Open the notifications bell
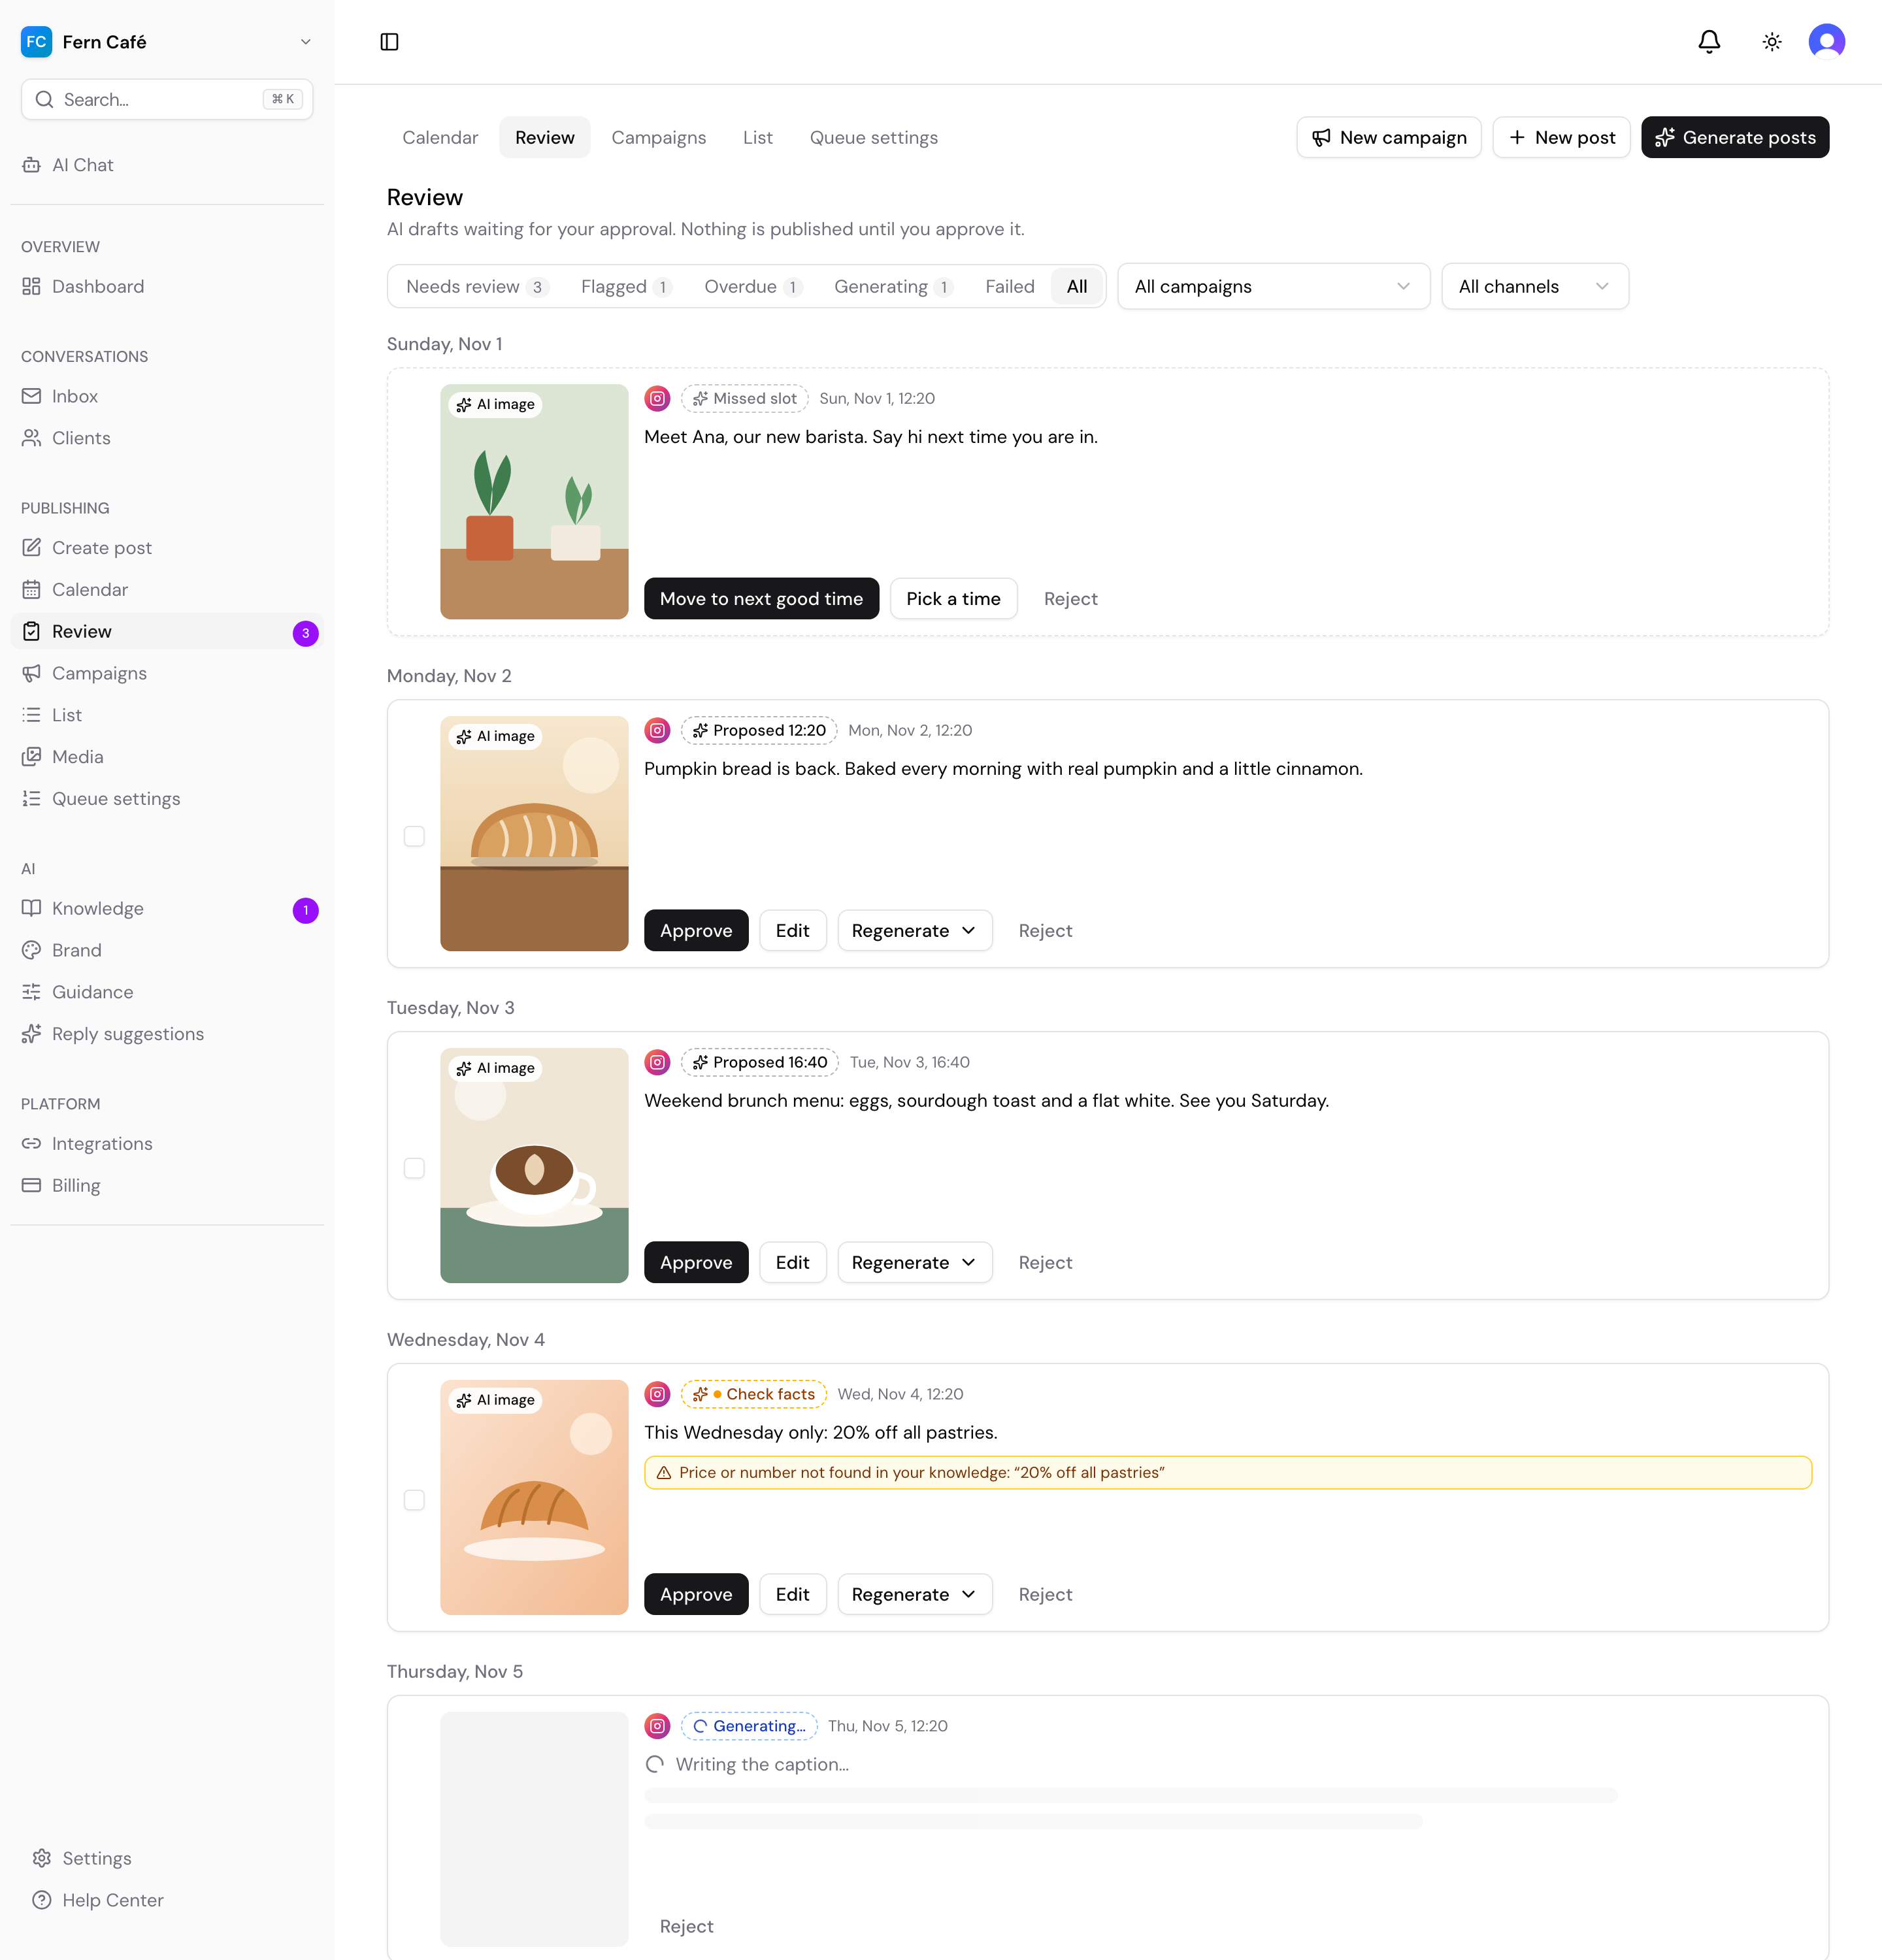Viewport: 1882px width, 1960px height. (x=1709, y=42)
